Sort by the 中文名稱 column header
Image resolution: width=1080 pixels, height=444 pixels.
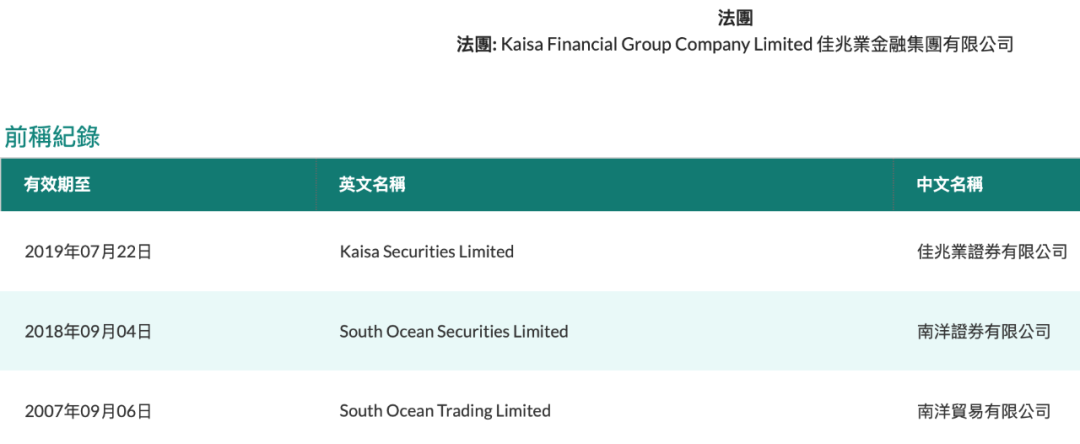(x=950, y=184)
